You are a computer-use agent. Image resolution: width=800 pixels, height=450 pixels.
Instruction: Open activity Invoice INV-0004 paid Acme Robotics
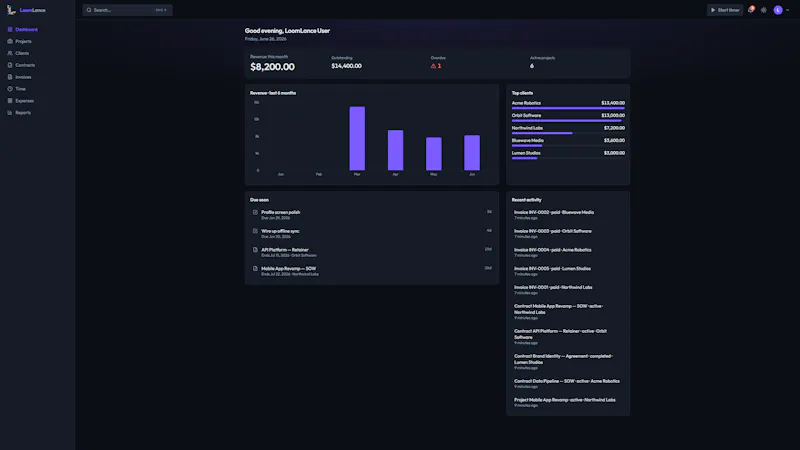click(568, 253)
